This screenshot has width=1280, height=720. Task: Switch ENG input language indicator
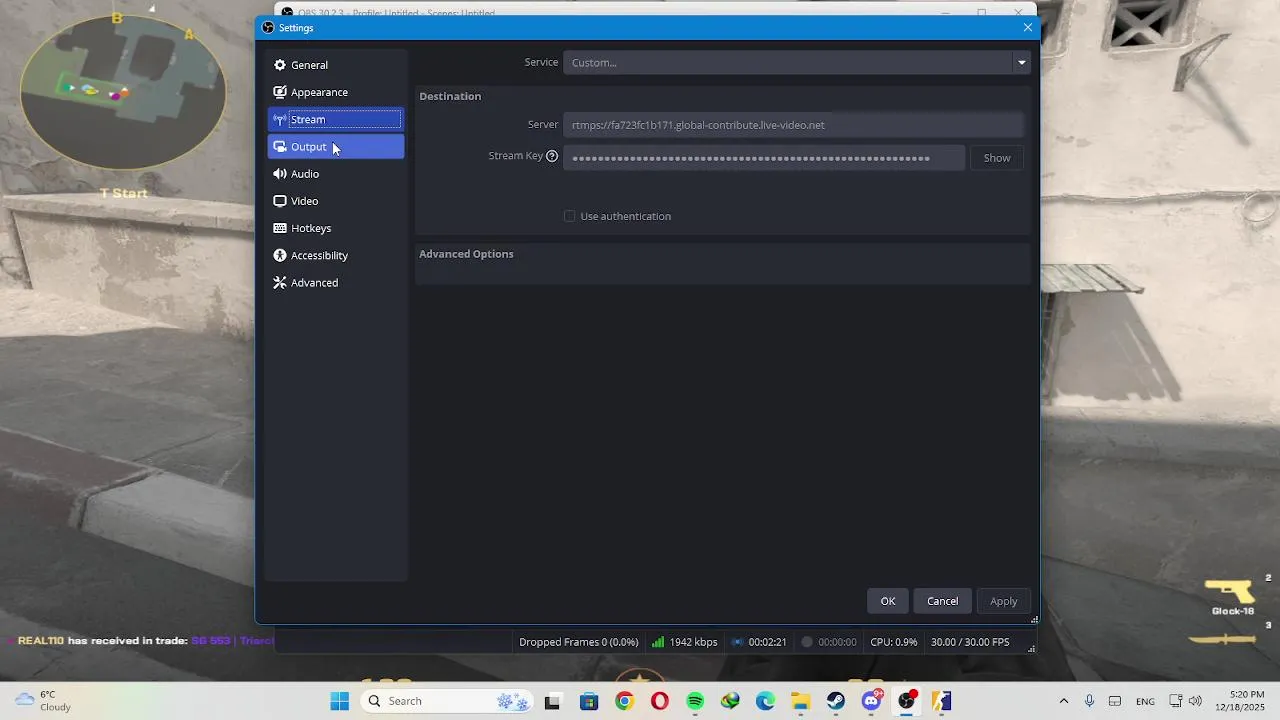tap(1145, 701)
